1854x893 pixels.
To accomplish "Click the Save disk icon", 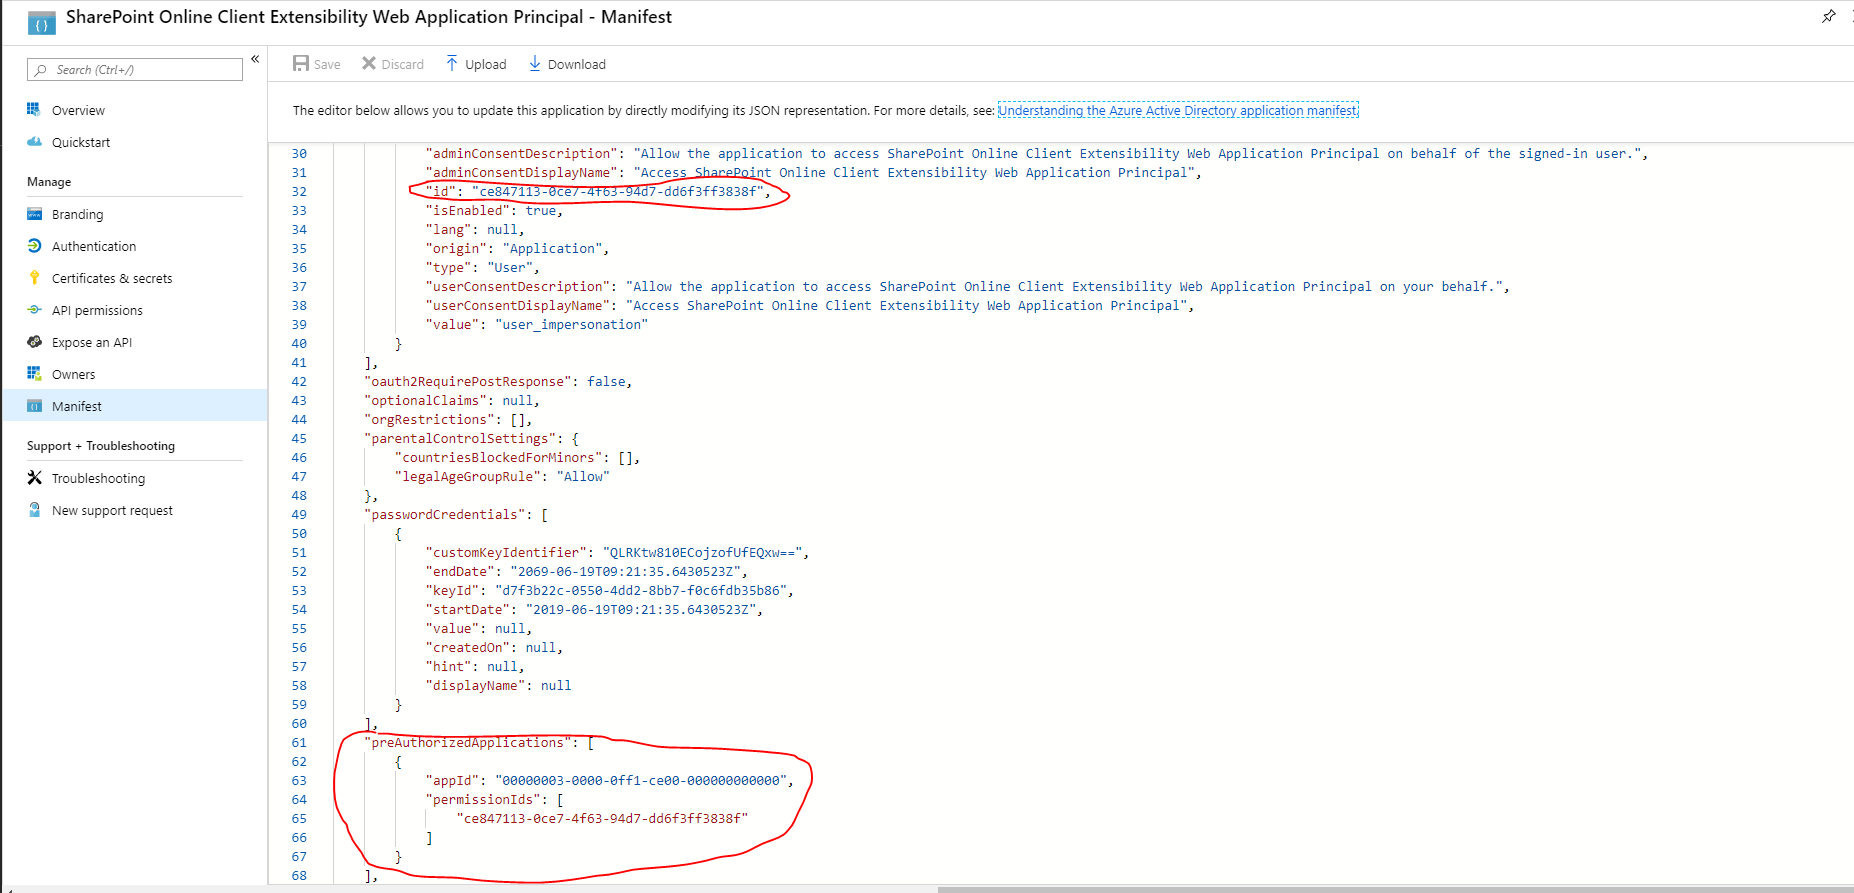I will coord(300,64).
